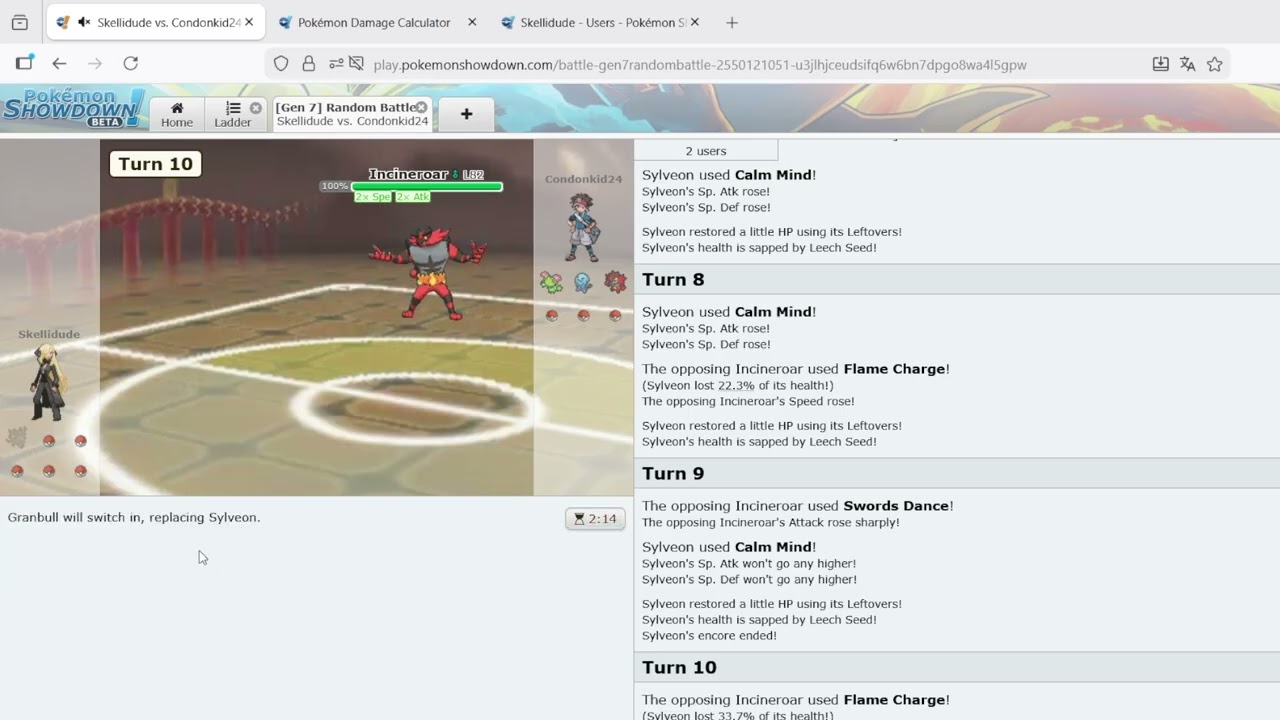Open the Ladder tab

[233, 114]
